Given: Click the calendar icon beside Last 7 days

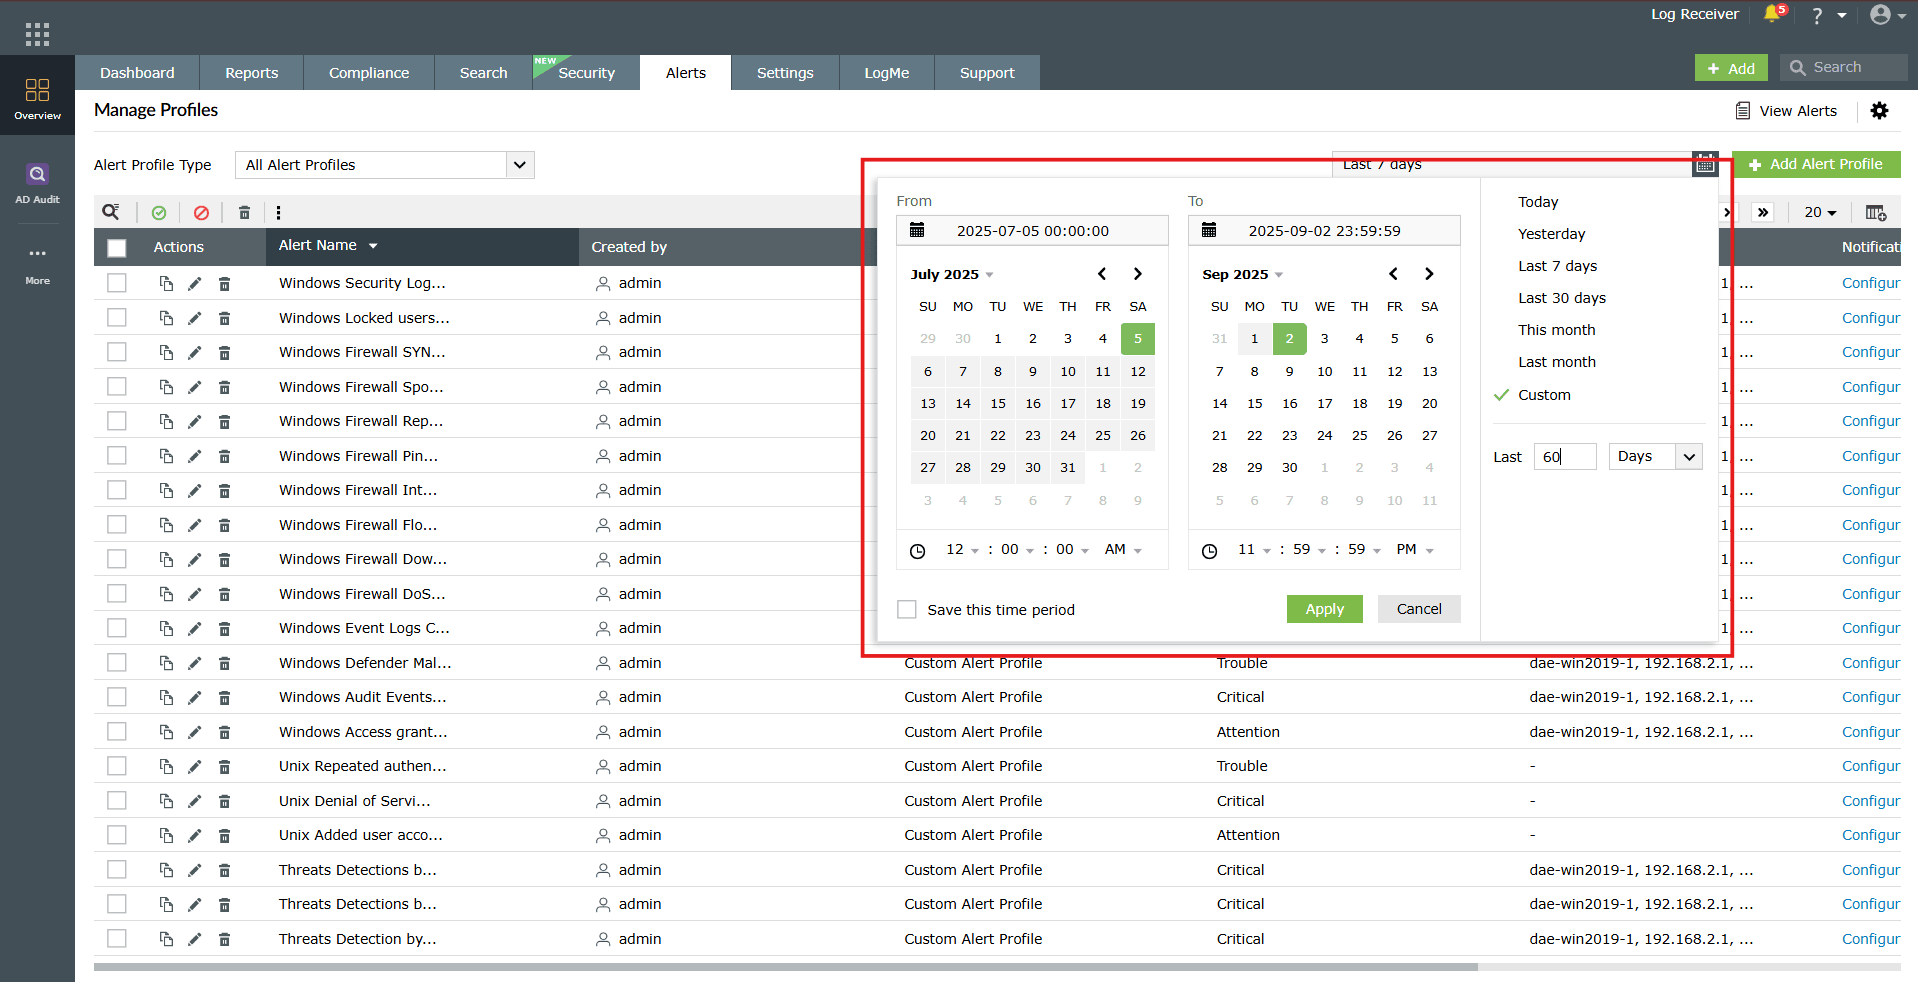Looking at the screenshot, I should [x=1705, y=164].
